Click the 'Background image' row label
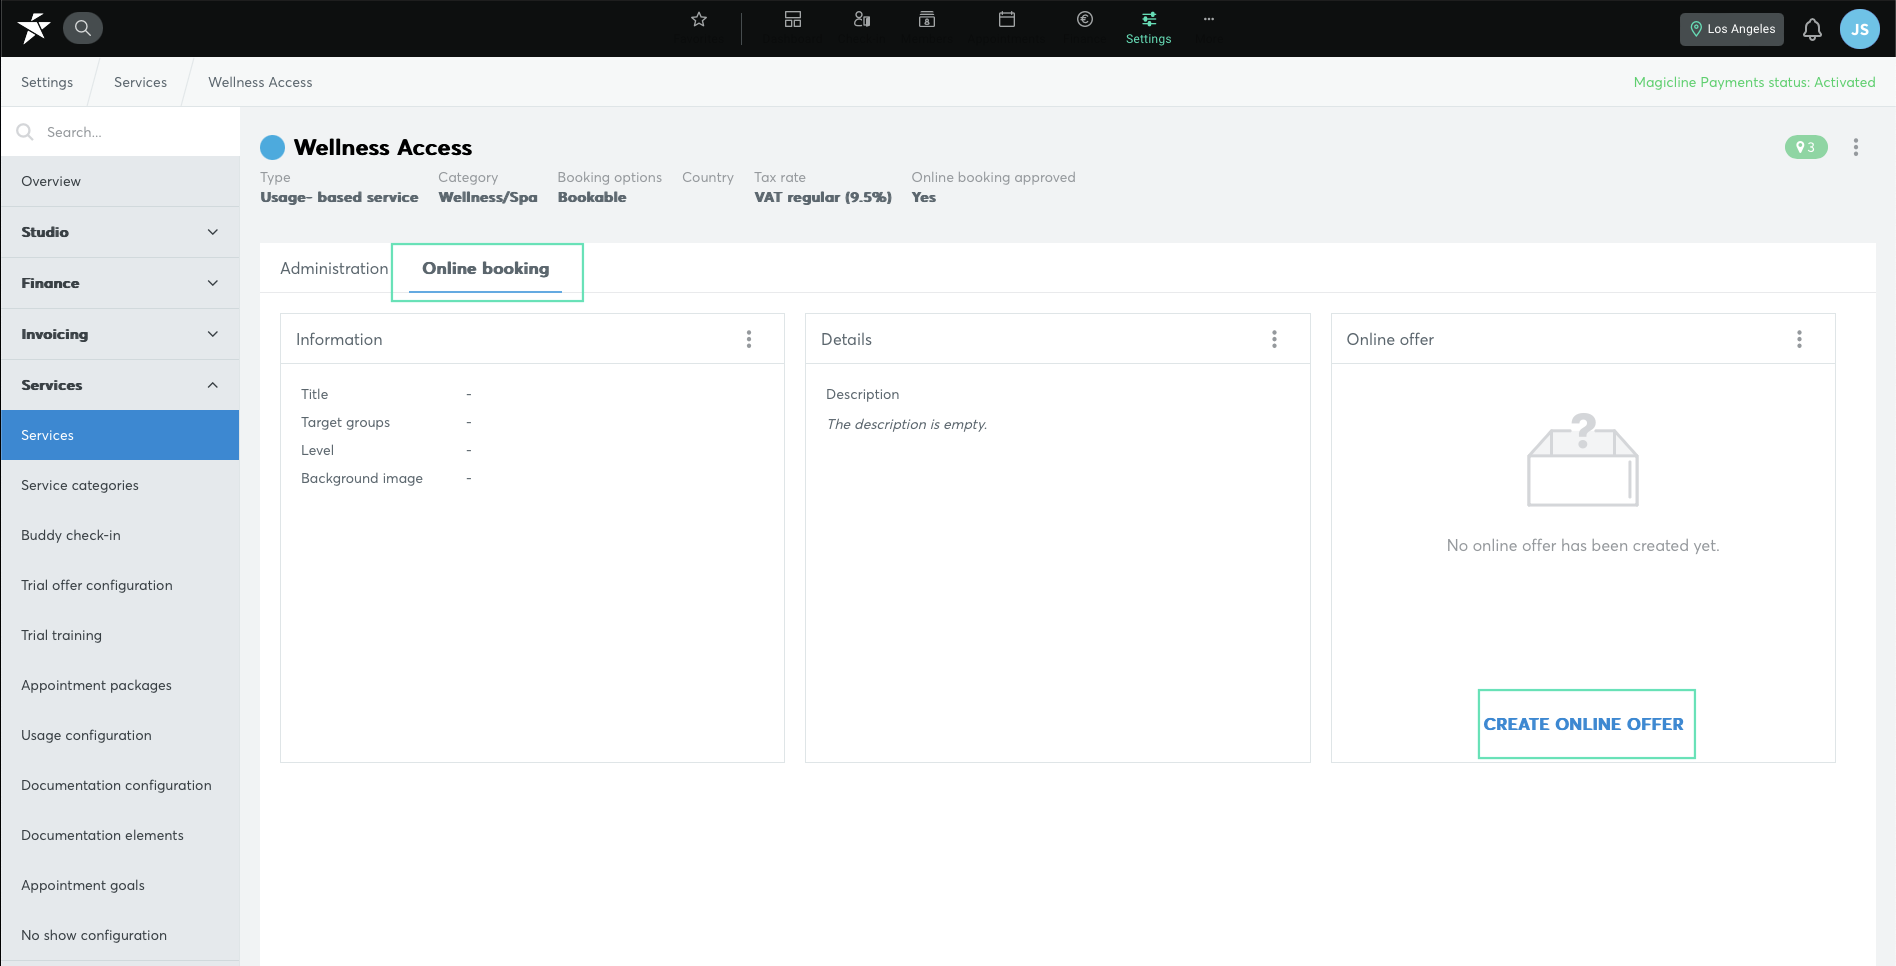This screenshot has height=966, width=1896. point(362,478)
